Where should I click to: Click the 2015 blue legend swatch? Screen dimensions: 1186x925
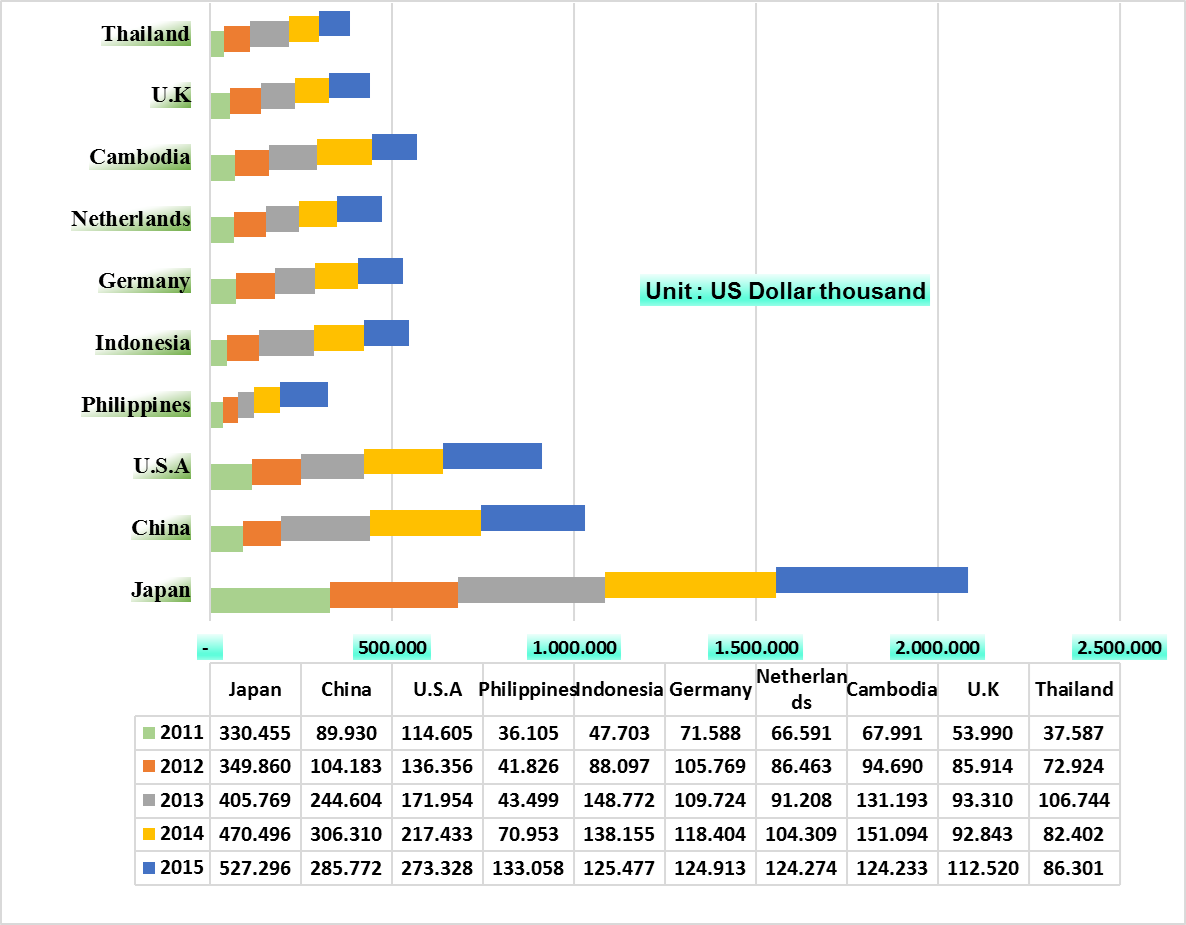pyautogui.click(x=151, y=868)
